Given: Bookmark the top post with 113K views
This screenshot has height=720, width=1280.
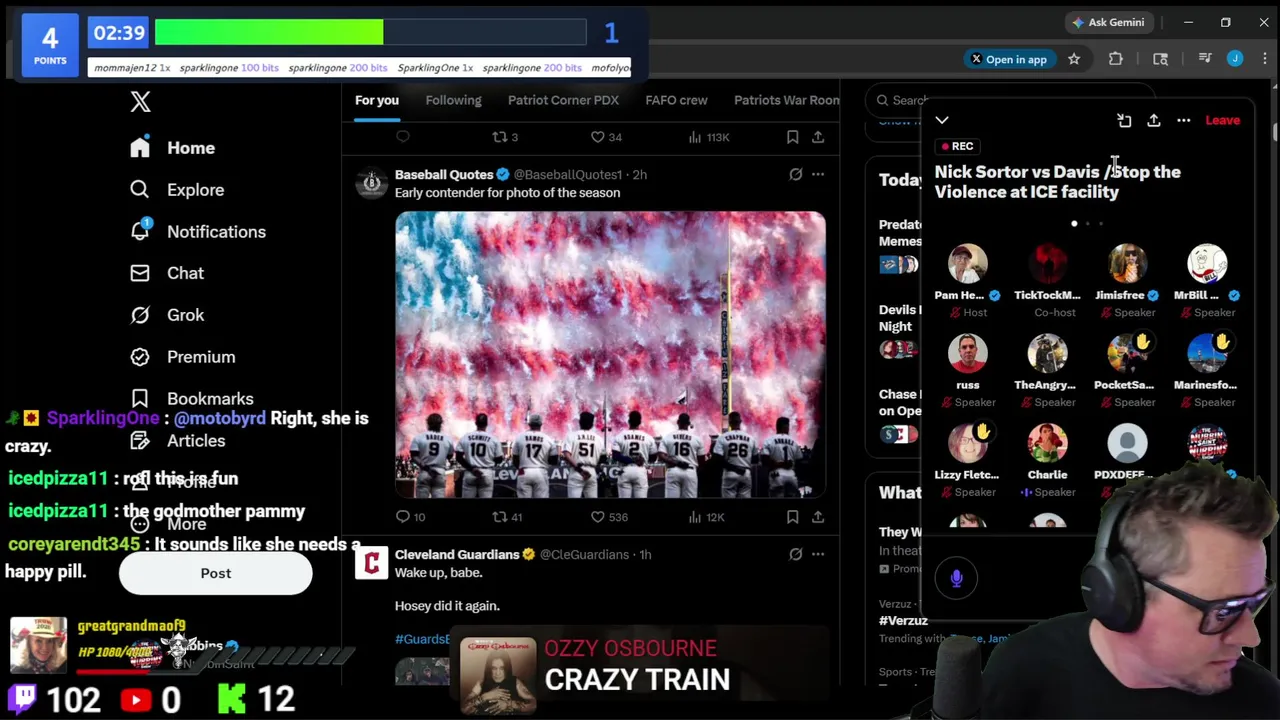Looking at the screenshot, I should (792, 137).
